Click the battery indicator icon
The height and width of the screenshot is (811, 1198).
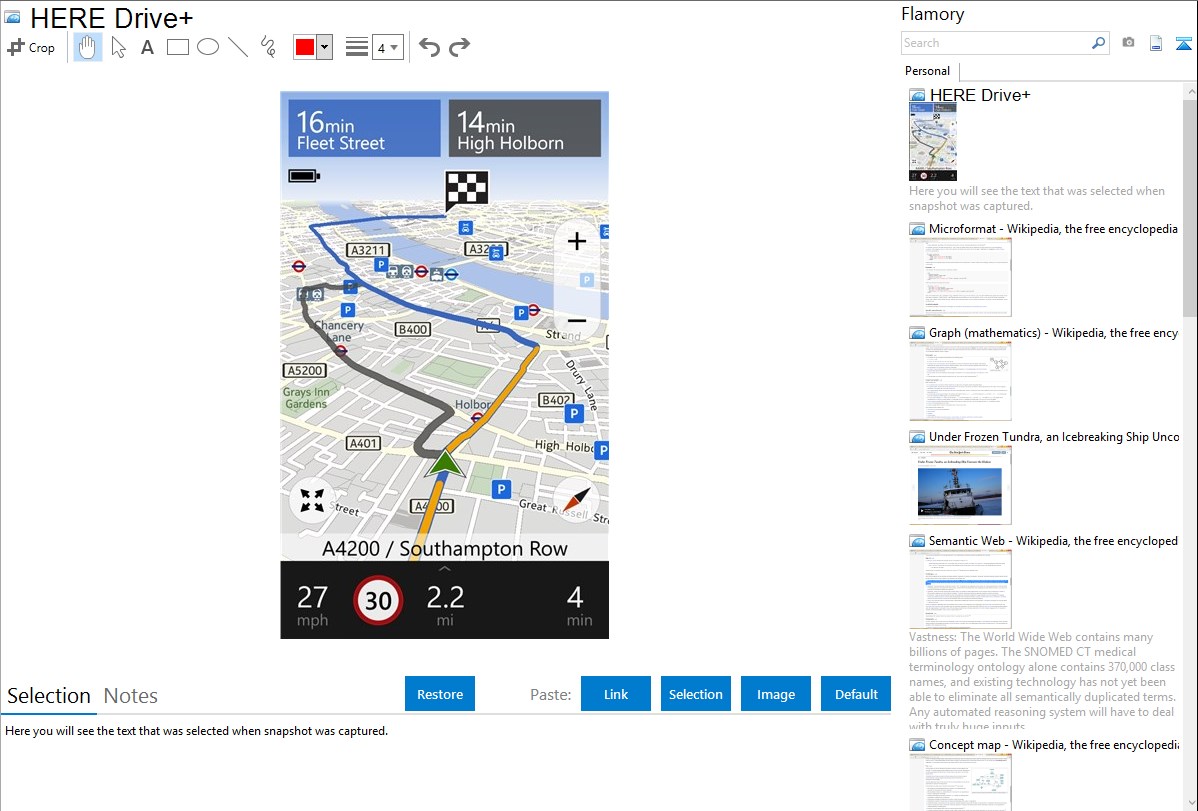point(304,176)
